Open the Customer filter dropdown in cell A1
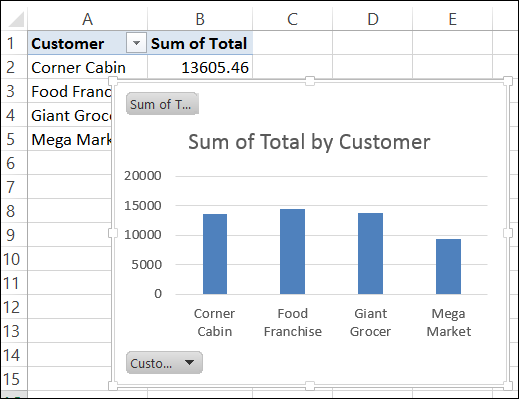The height and width of the screenshot is (399, 519). click(x=136, y=43)
